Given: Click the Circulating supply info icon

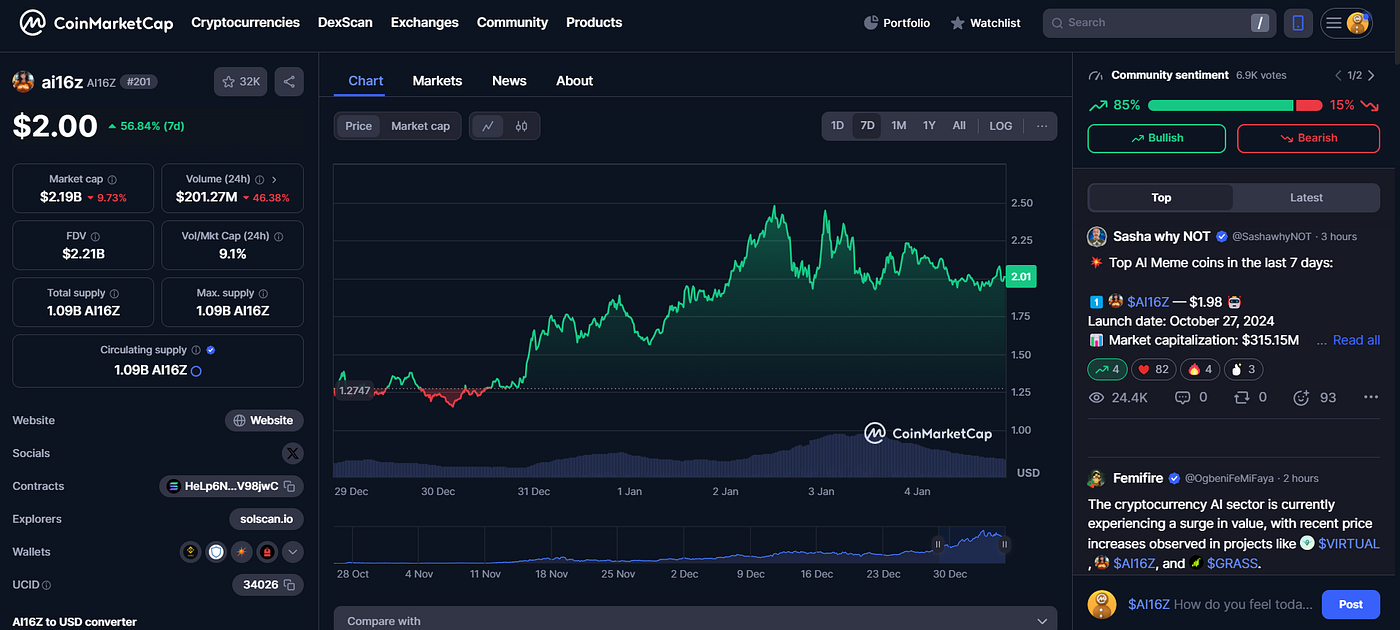Looking at the screenshot, I should tap(196, 351).
